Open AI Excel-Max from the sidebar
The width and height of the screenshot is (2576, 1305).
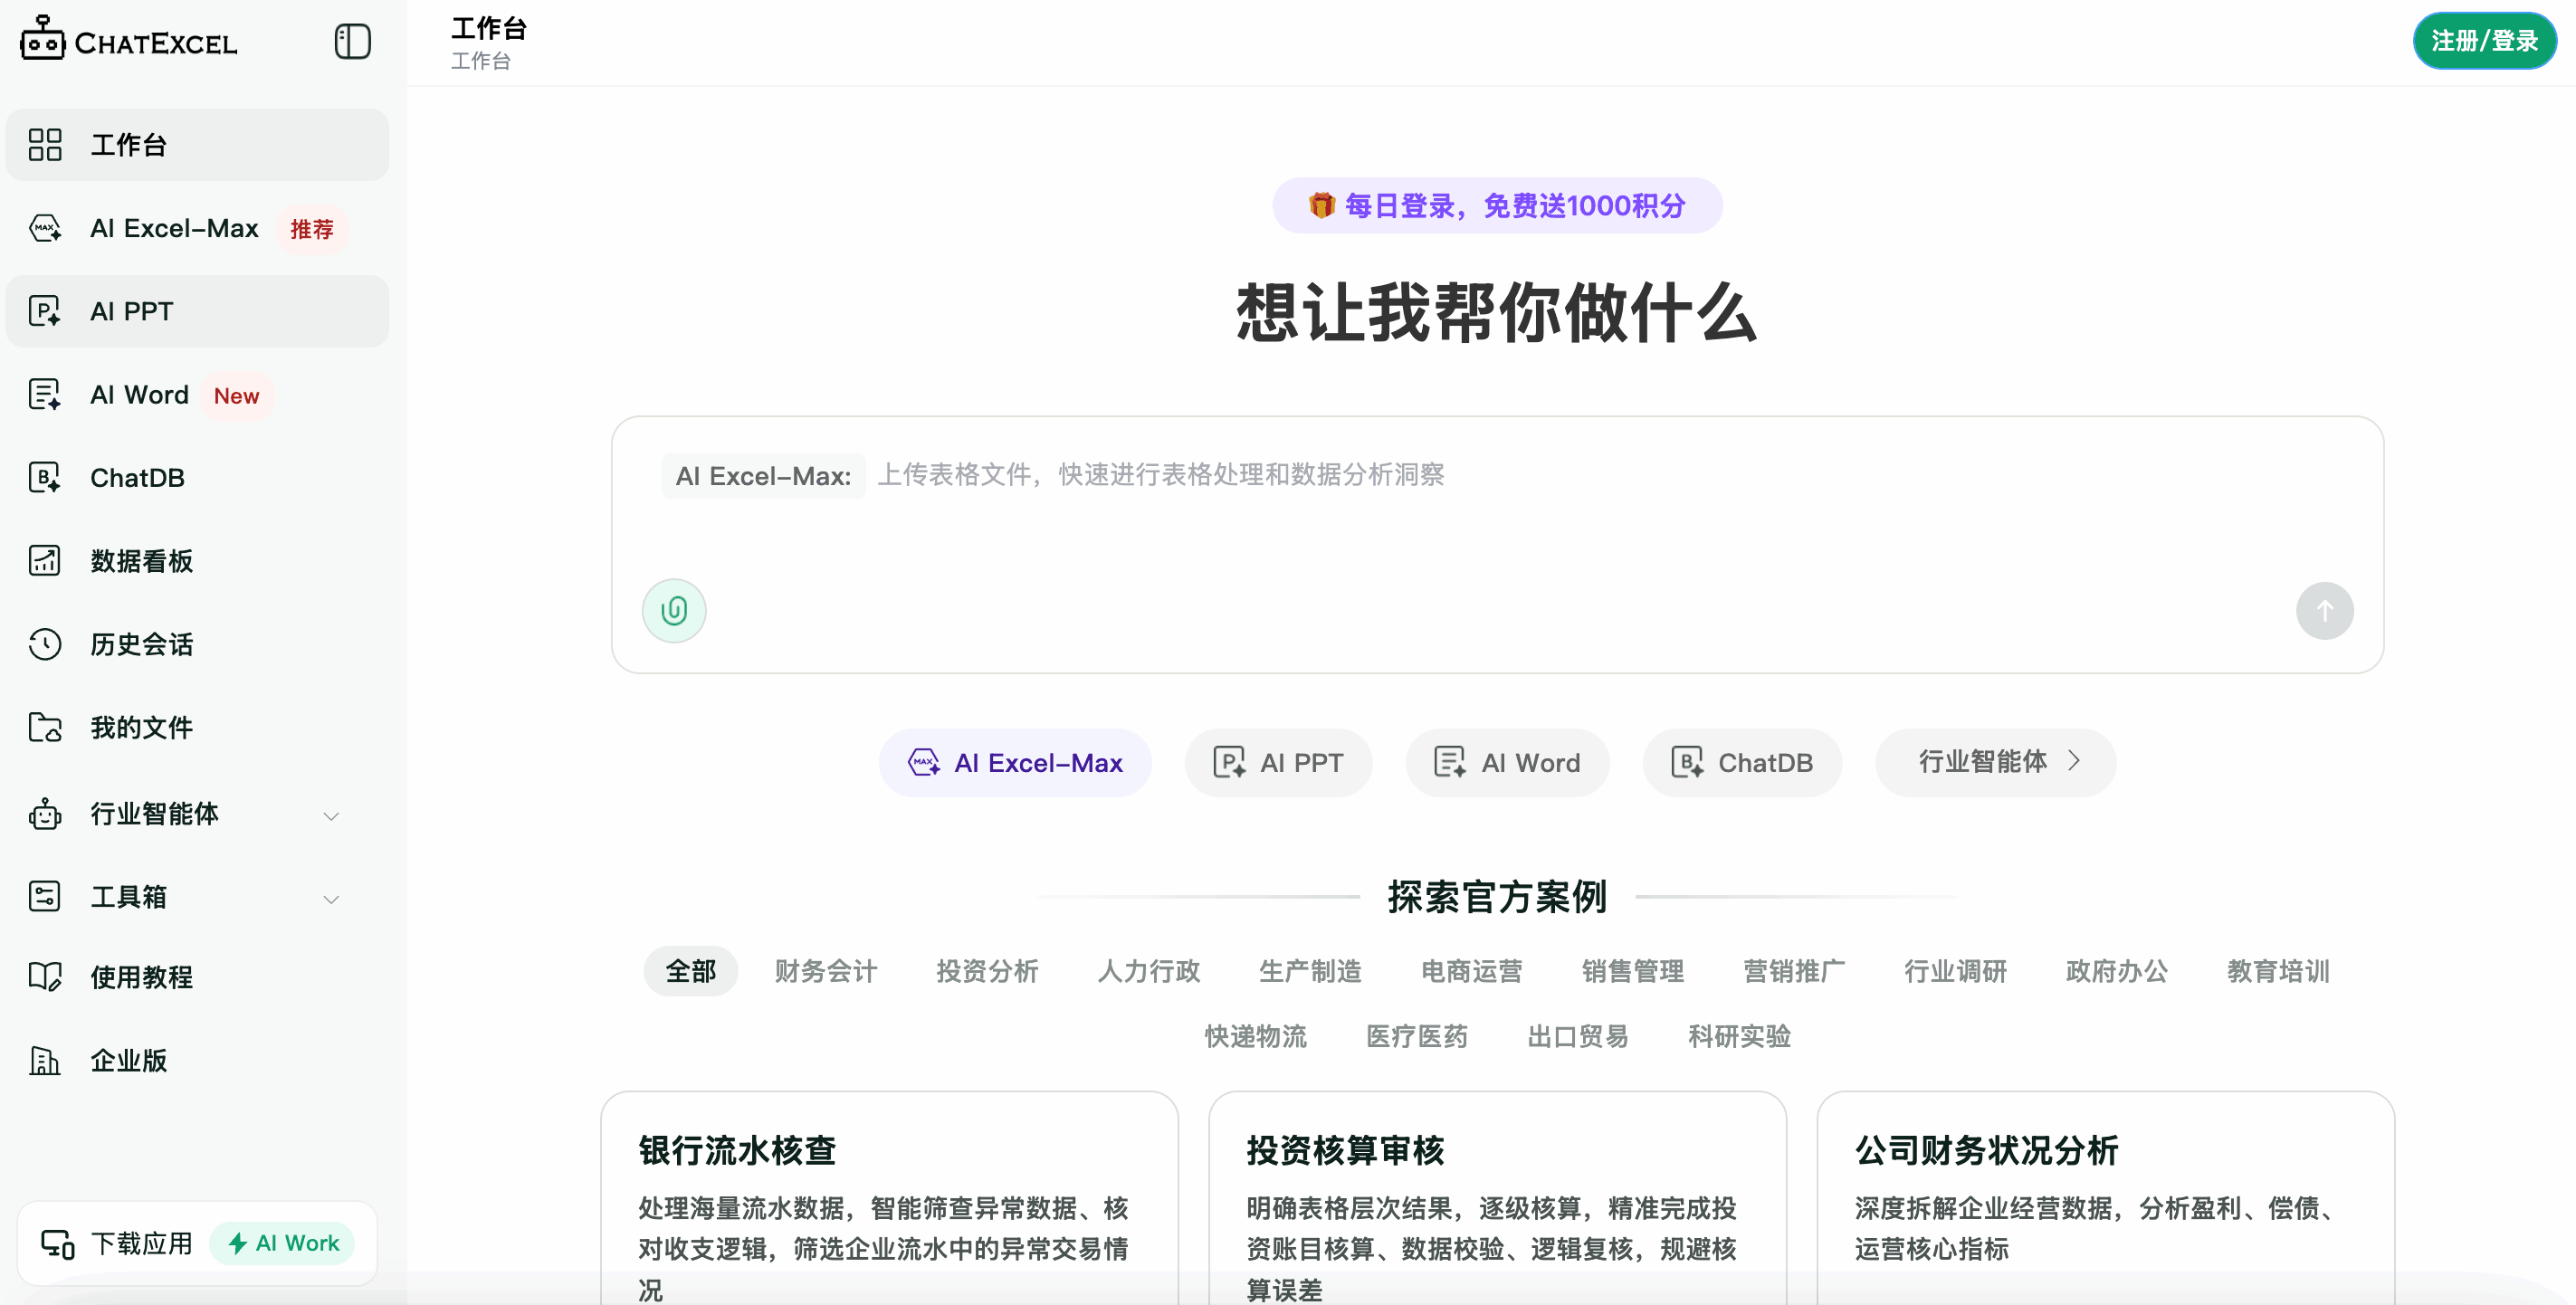pos(197,228)
